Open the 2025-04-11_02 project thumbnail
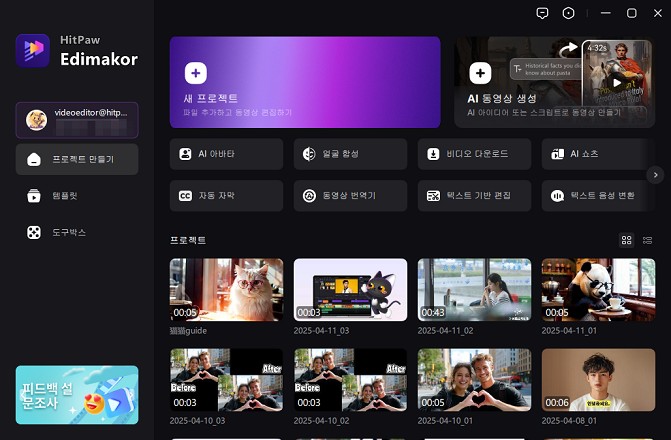The image size is (671, 440). click(474, 290)
